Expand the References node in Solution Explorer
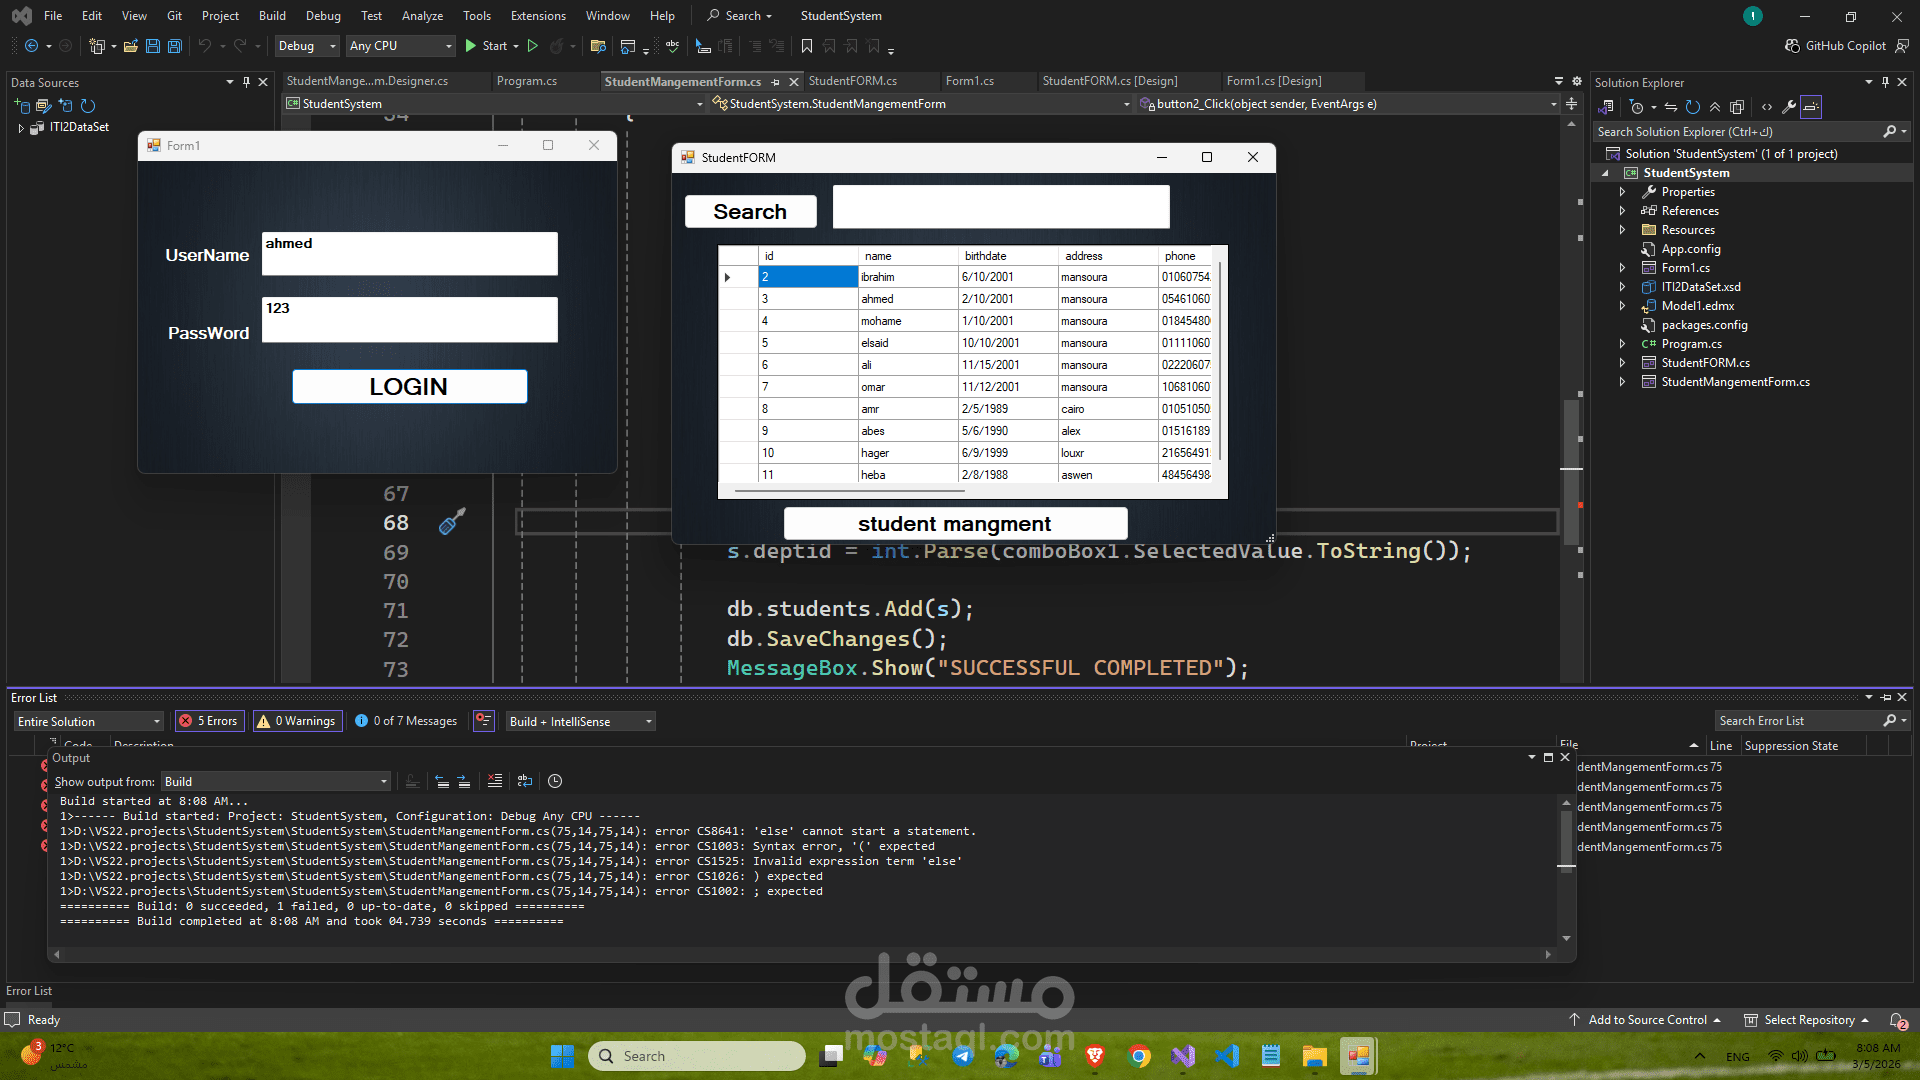 1623,210
